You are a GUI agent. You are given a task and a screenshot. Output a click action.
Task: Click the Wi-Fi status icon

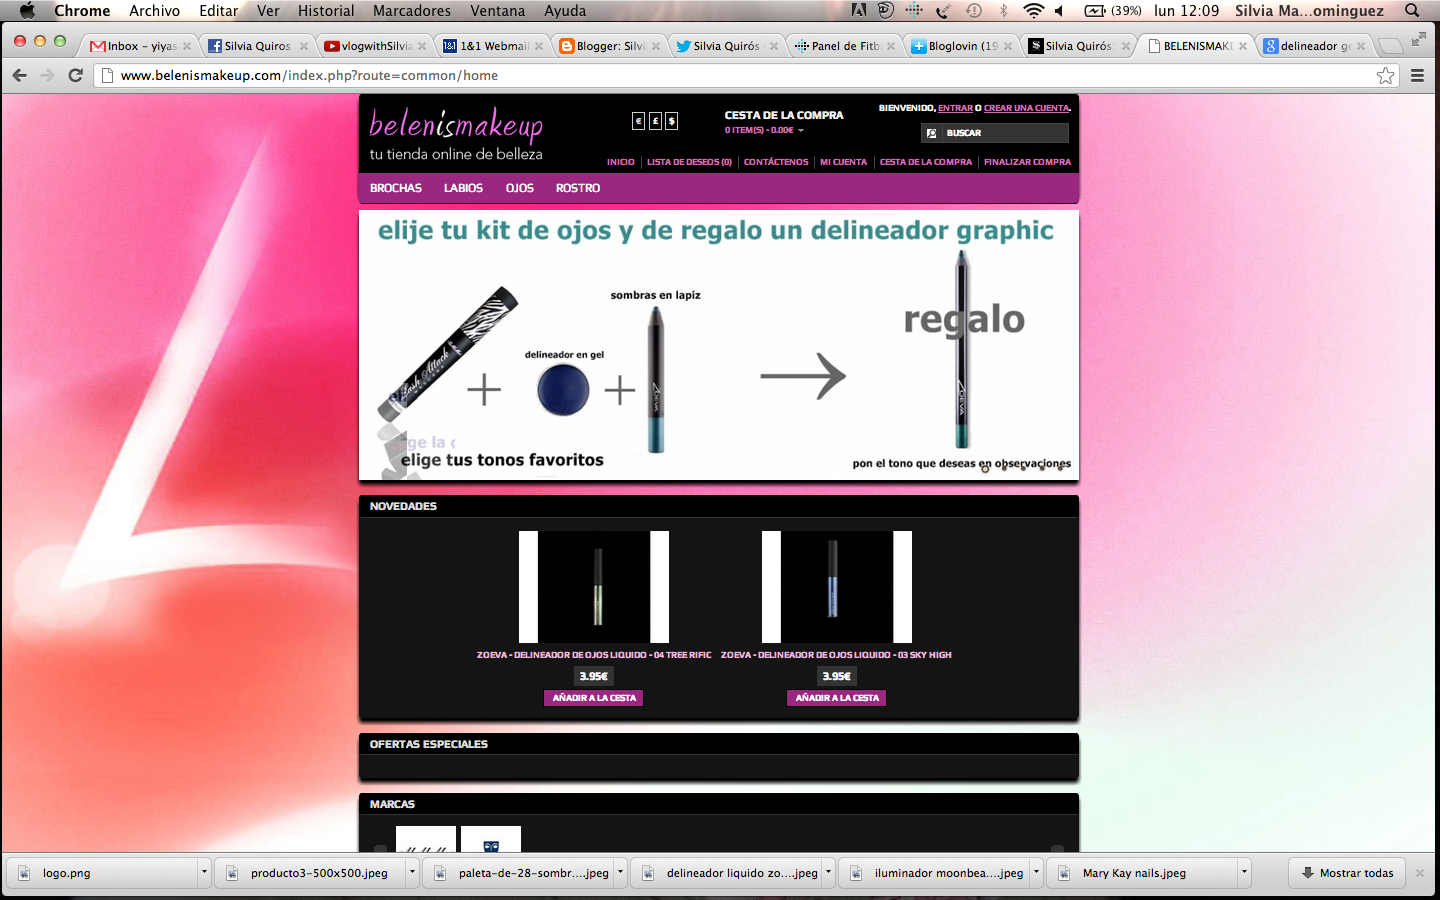click(1033, 10)
